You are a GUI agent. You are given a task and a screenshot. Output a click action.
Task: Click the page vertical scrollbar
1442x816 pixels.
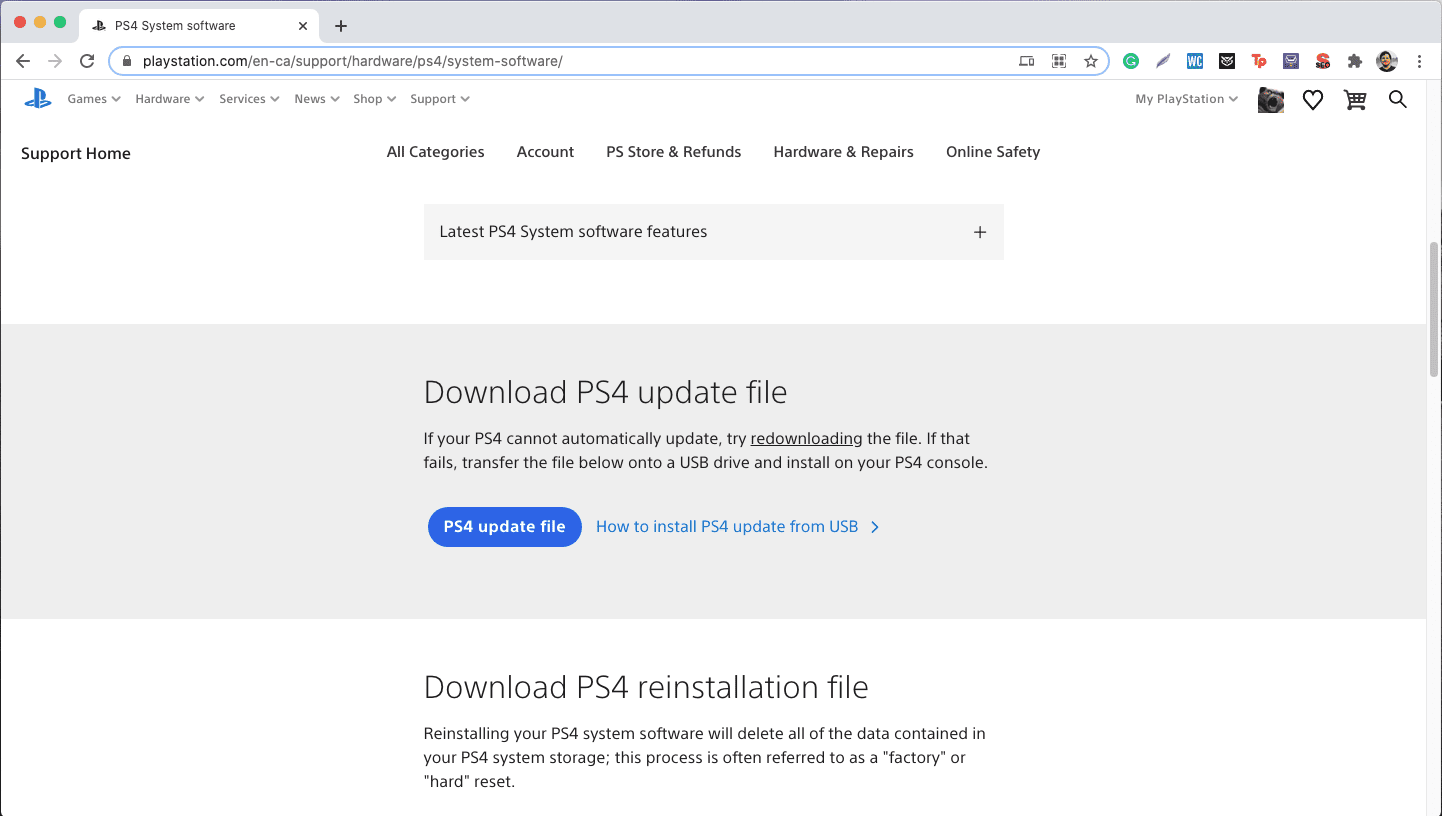[x=1435, y=309]
